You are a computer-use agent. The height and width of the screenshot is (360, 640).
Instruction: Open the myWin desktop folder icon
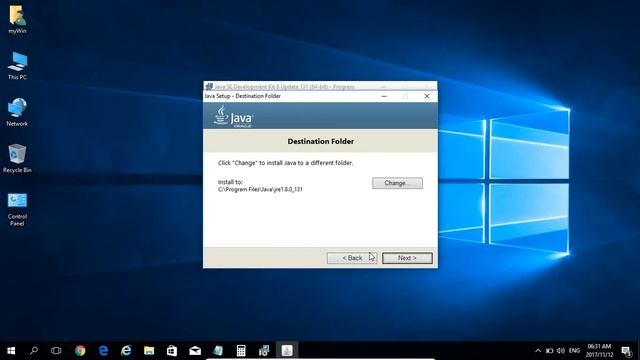point(17,19)
